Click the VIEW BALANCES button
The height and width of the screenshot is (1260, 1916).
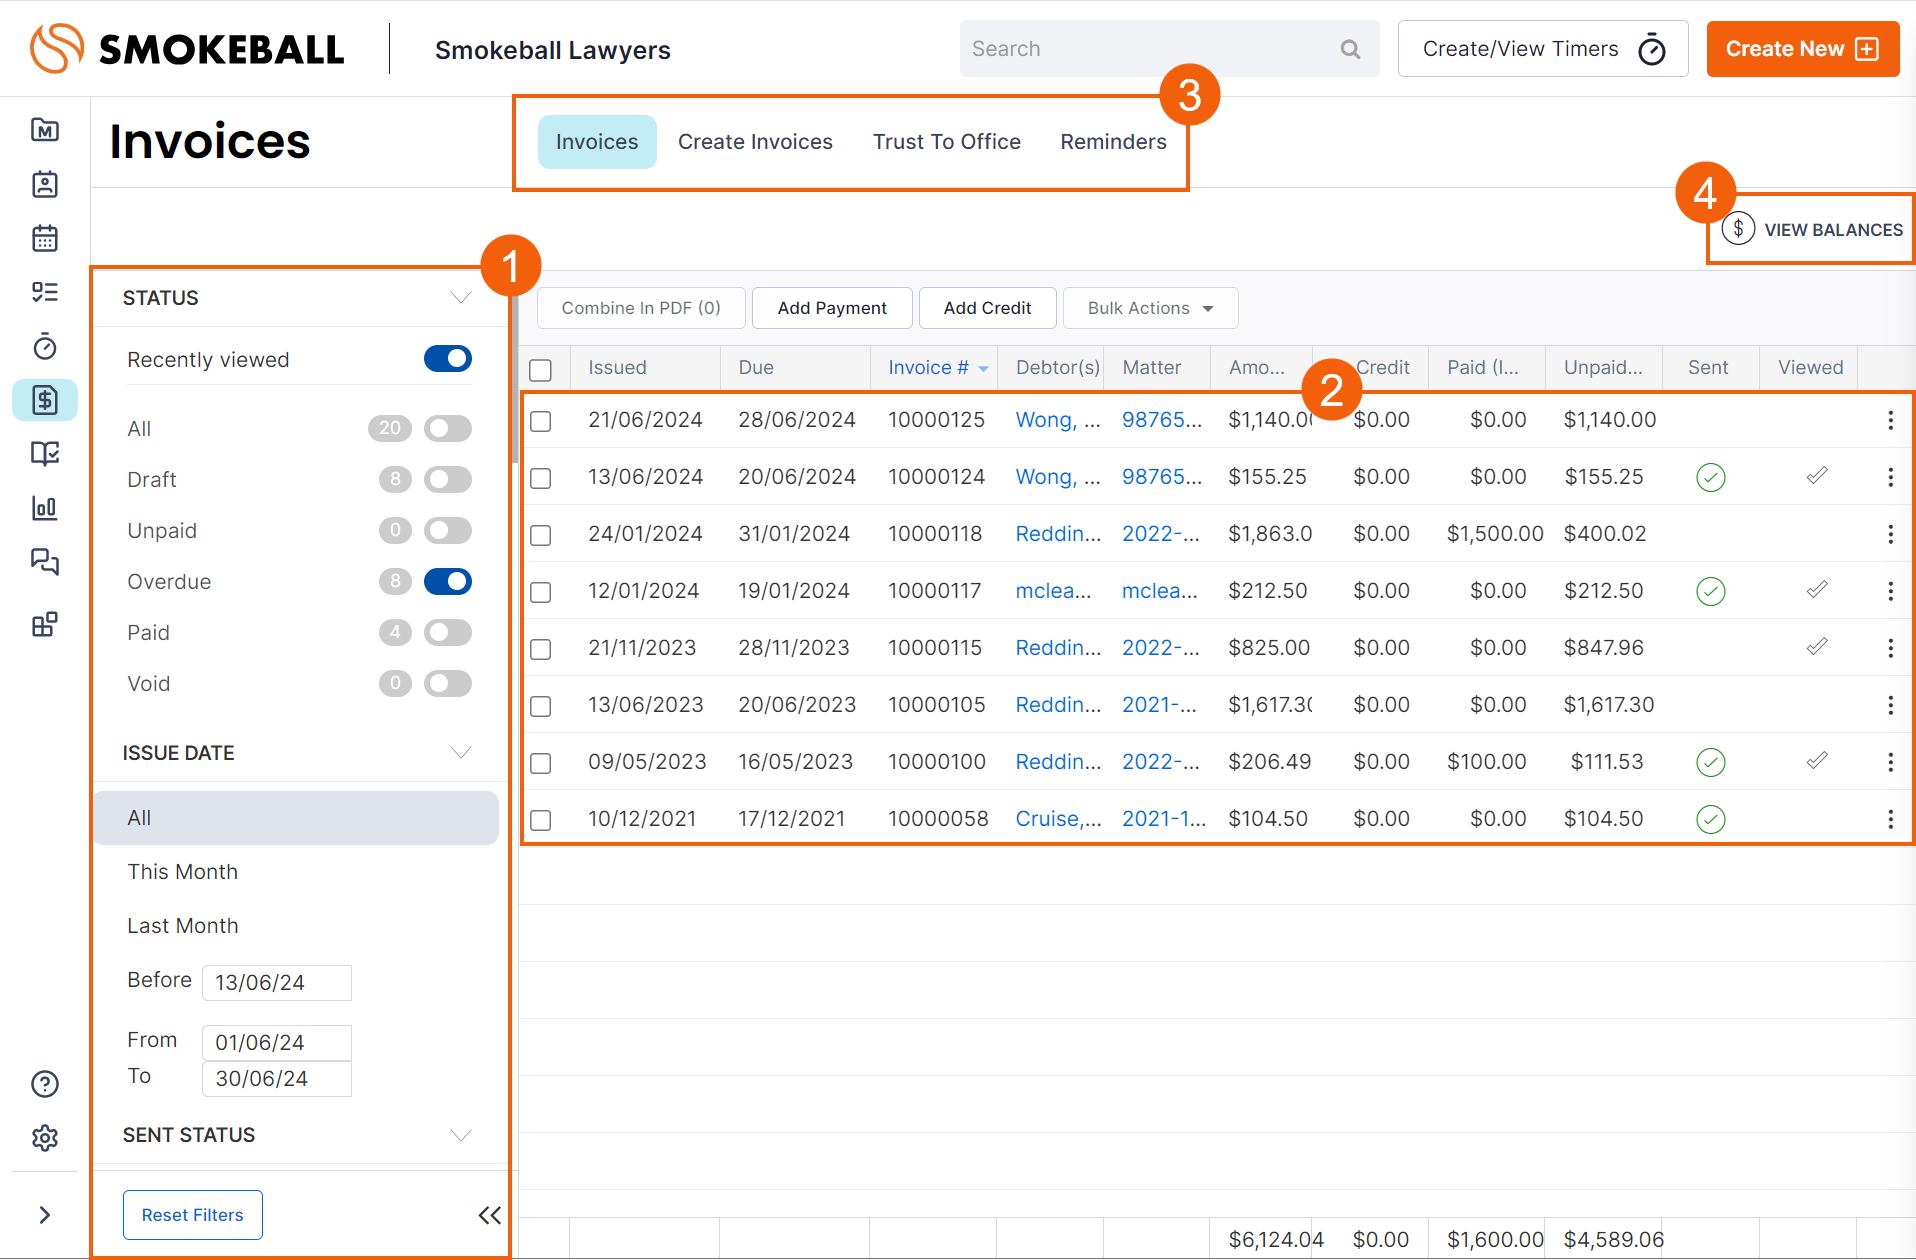[1813, 229]
